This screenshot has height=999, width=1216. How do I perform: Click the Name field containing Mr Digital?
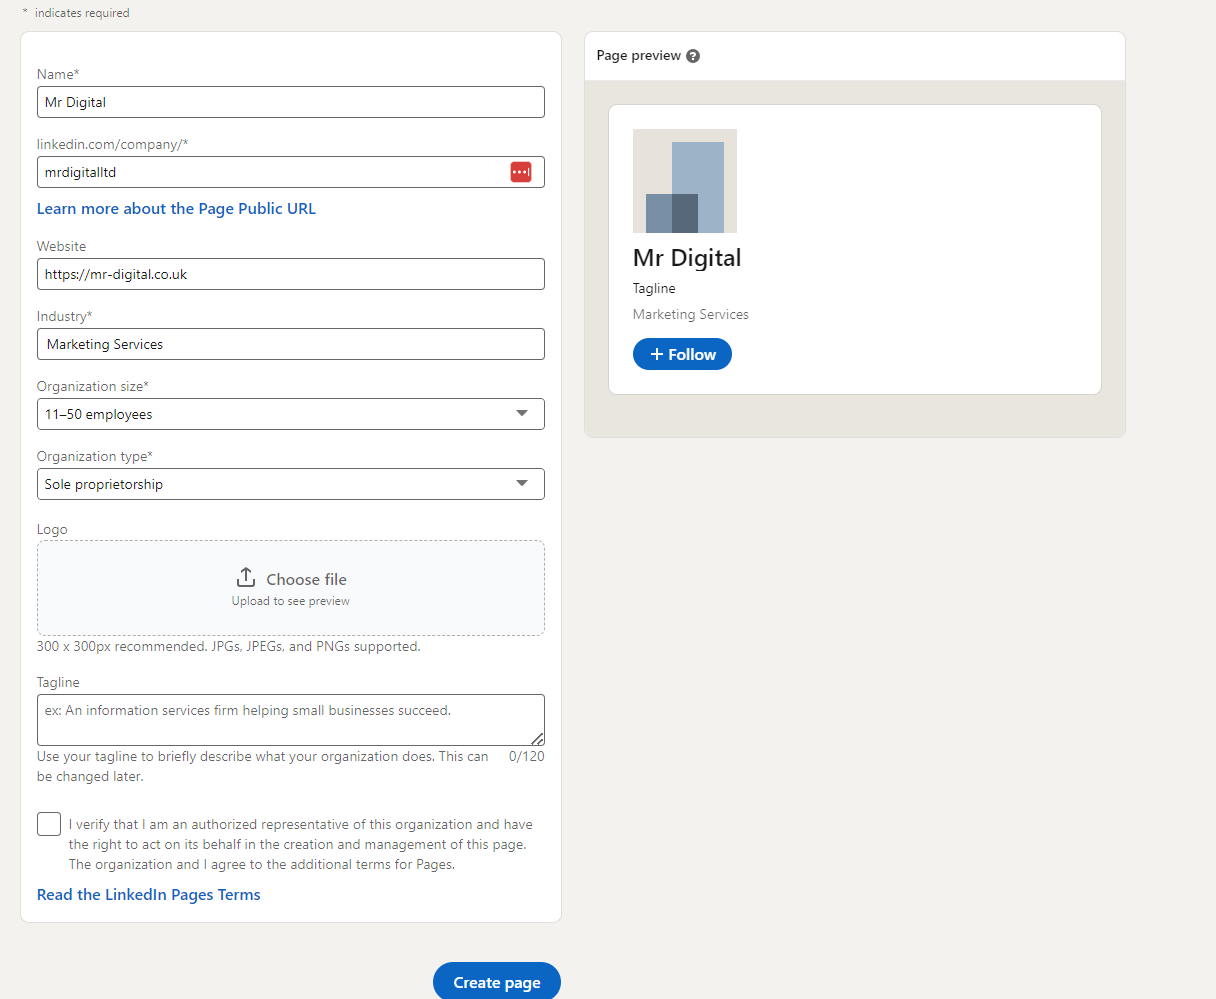(x=290, y=102)
